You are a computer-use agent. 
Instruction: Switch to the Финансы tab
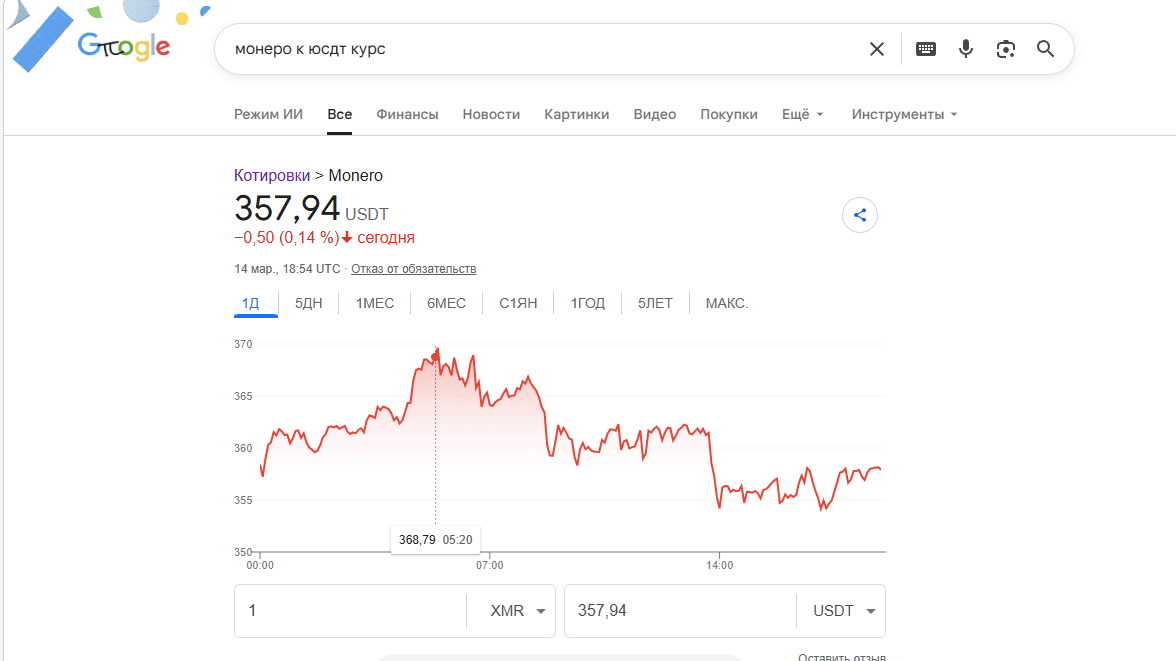coord(407,114)
